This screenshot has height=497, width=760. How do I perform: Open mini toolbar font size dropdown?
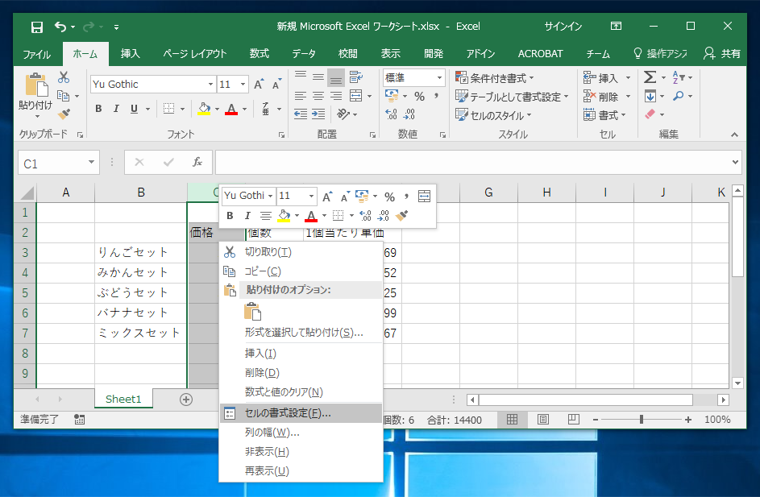311,196
